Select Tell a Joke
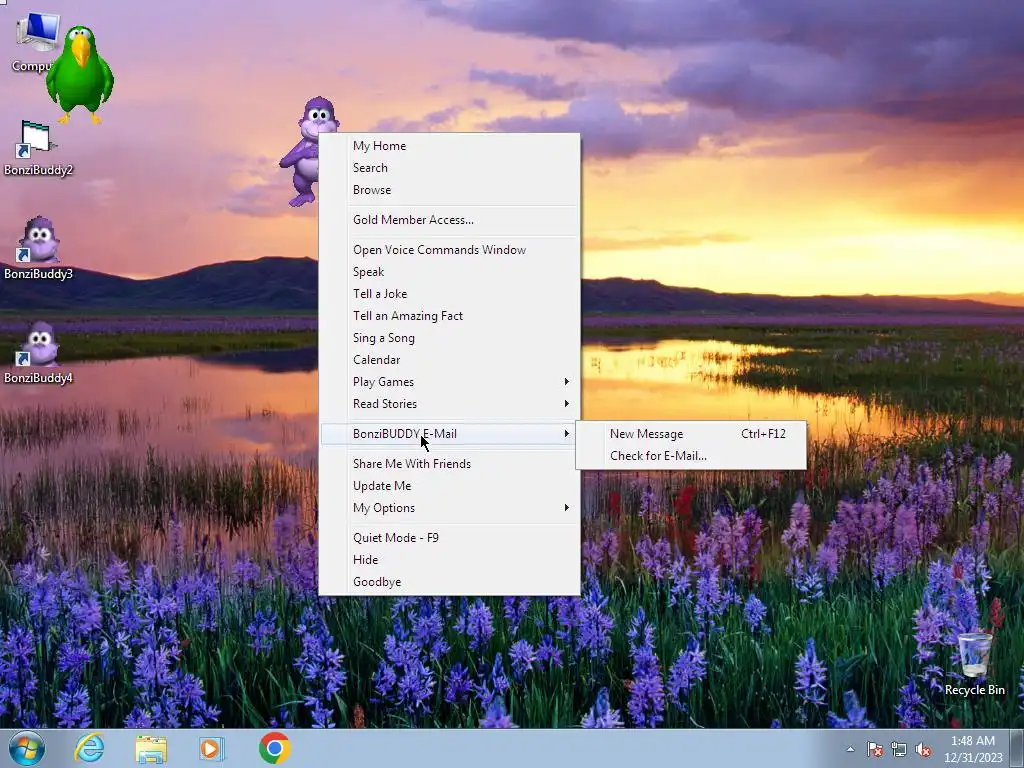This screenshot has height=768, width=1024. coord(450,294)
